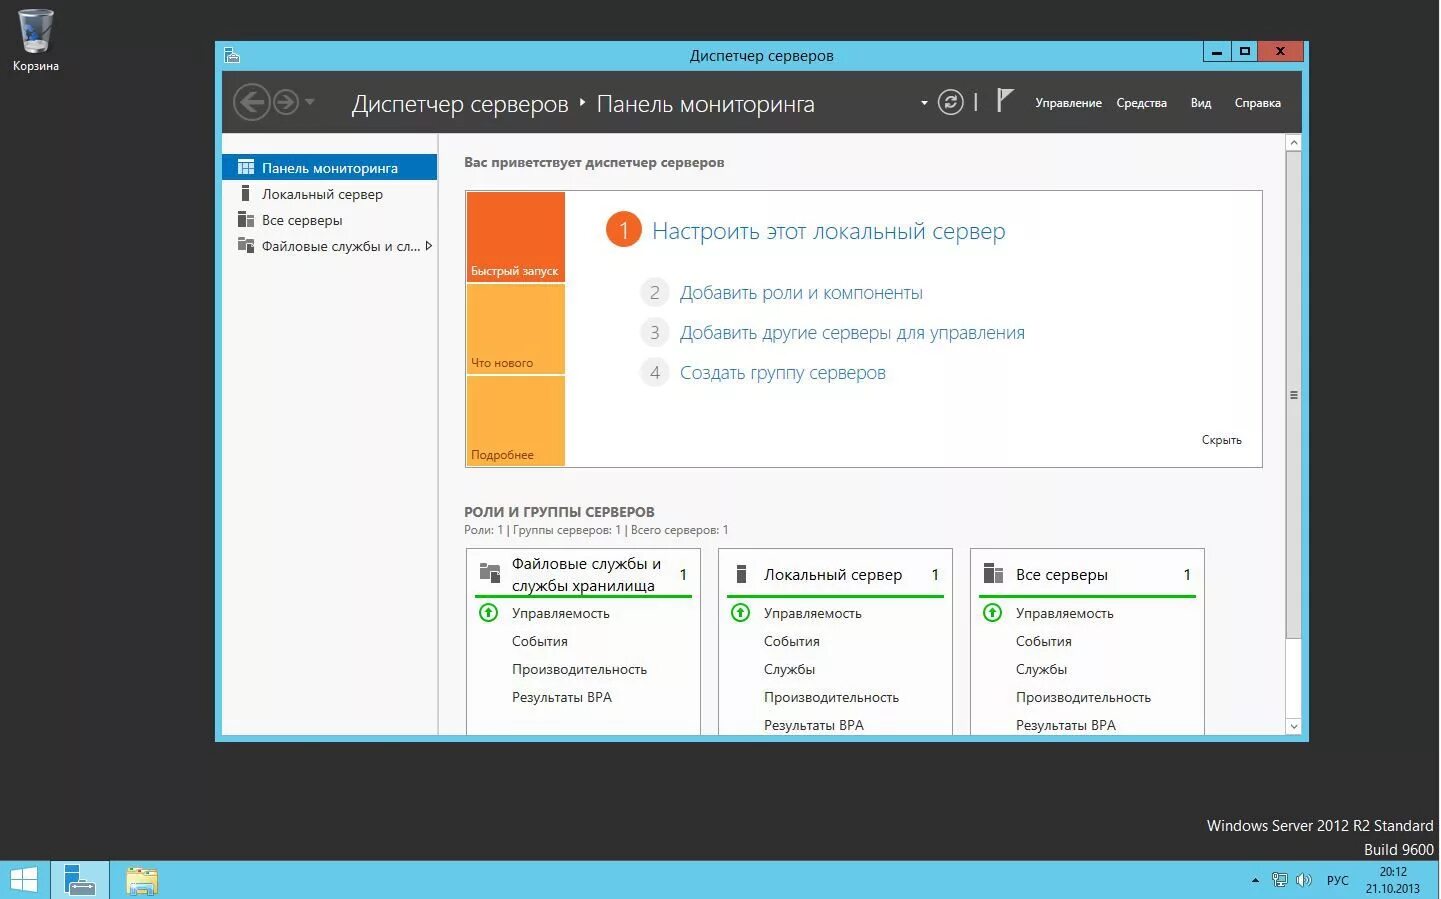Screen dimensions: 1441x899
Task: Open Файловые службы и службы хранилища tile header
Action: tap(585, 574)
